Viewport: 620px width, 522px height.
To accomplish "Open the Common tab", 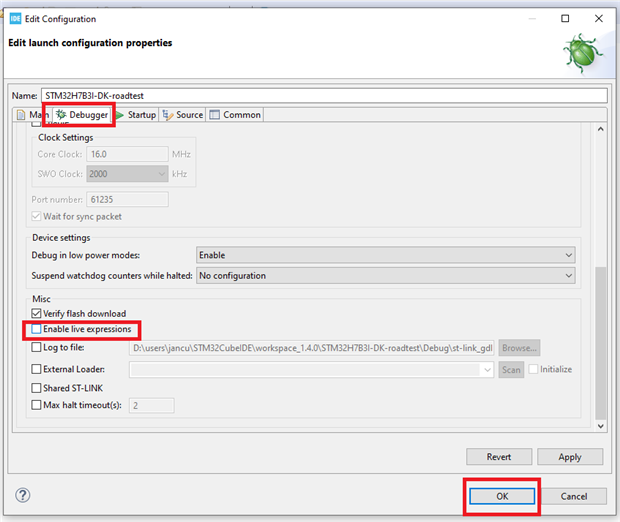I will click(235, 115).
